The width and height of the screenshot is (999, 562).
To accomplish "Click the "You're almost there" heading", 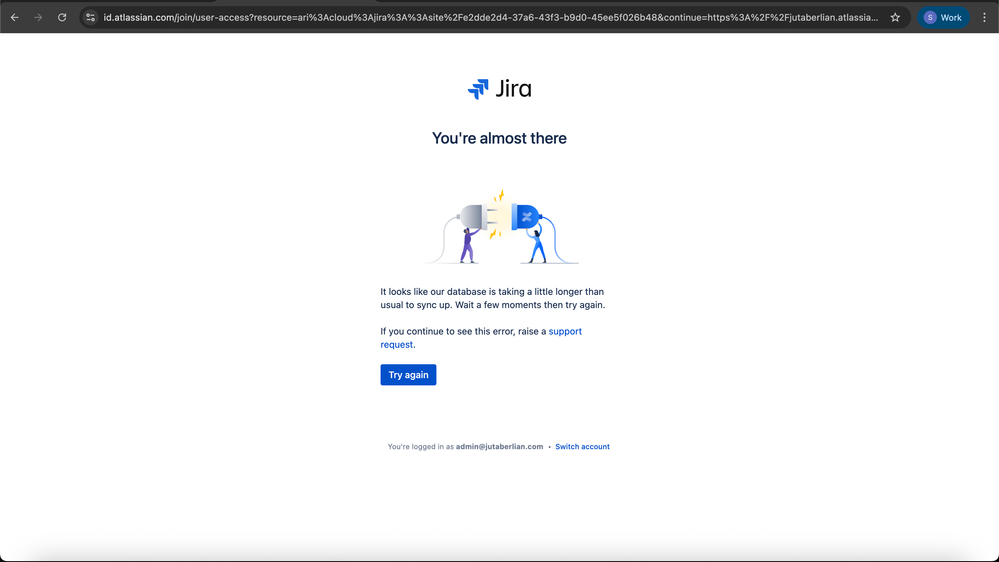I will [x=500, y=138].
